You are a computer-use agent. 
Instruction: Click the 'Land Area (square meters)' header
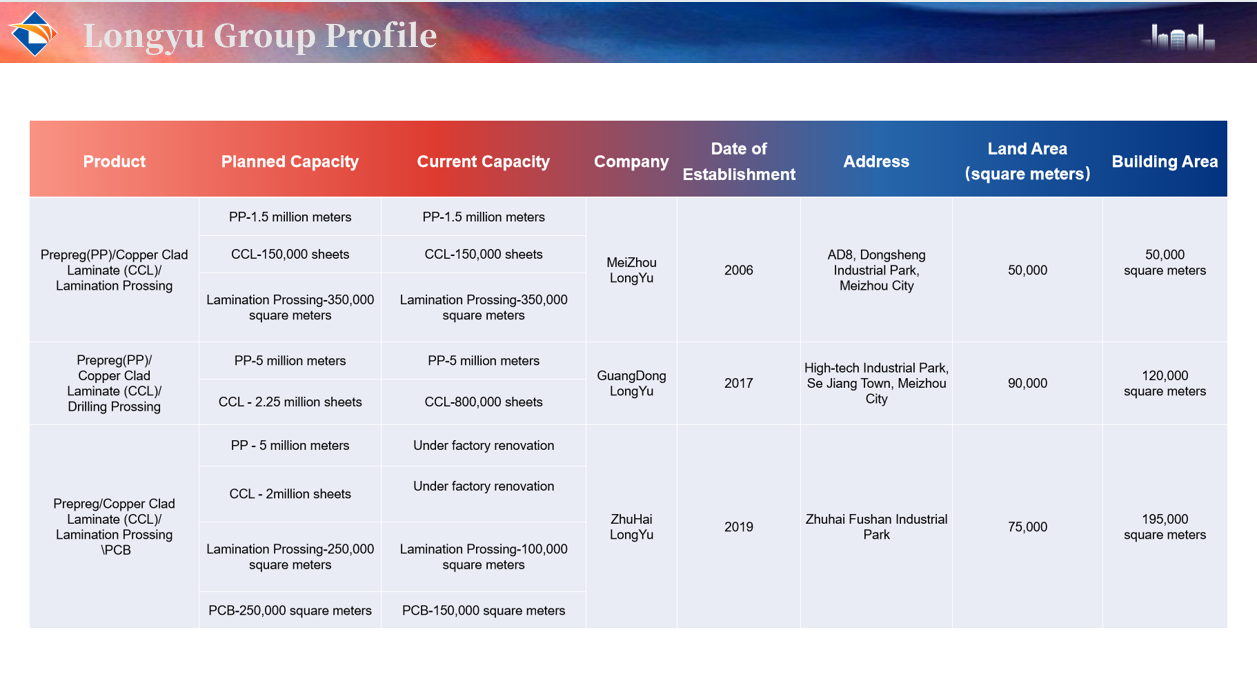pyautogui.click(x=1027, y=161)
